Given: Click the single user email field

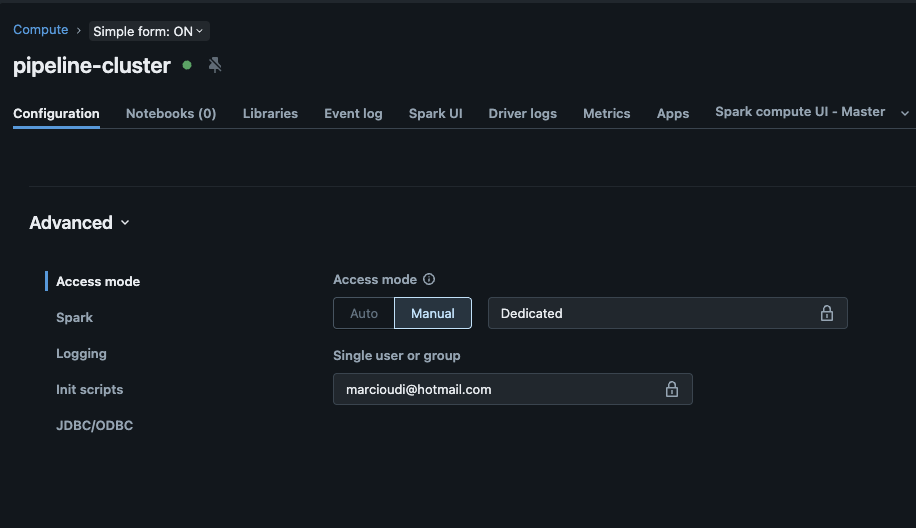Looking at the screenshot, I should [500, 389].
